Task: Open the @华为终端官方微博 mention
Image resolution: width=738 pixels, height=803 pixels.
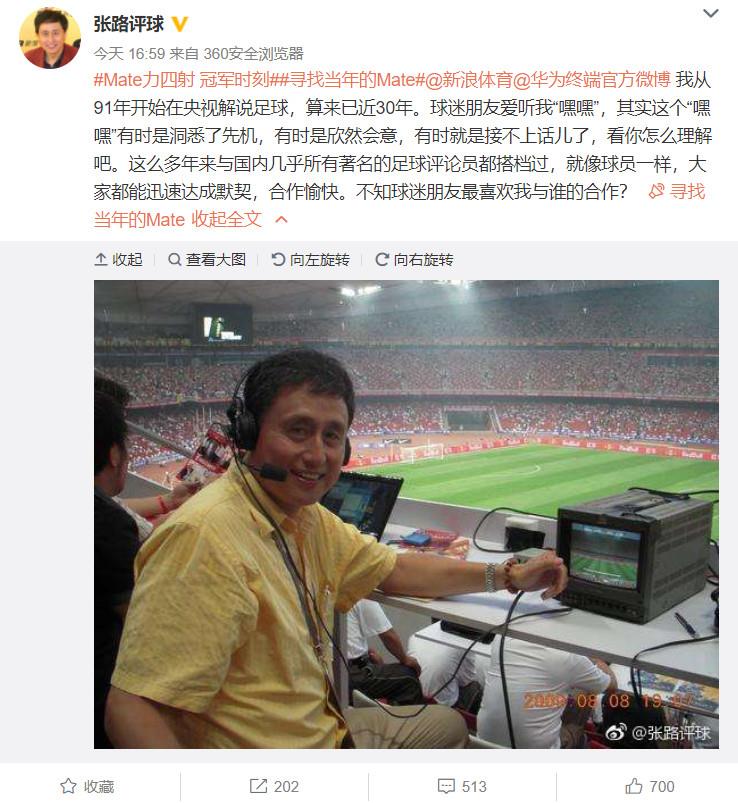Action: tap(592, 79)
